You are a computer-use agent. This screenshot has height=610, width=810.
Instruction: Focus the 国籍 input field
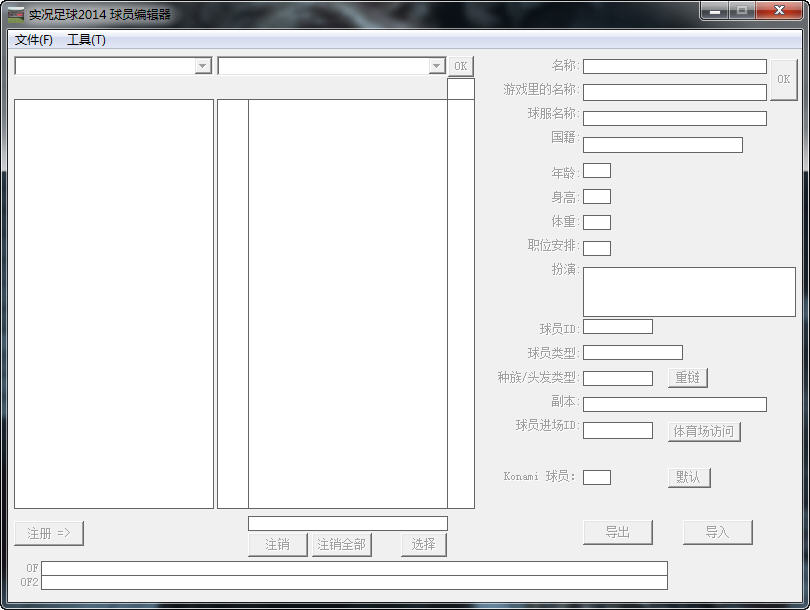click(663, 145)
